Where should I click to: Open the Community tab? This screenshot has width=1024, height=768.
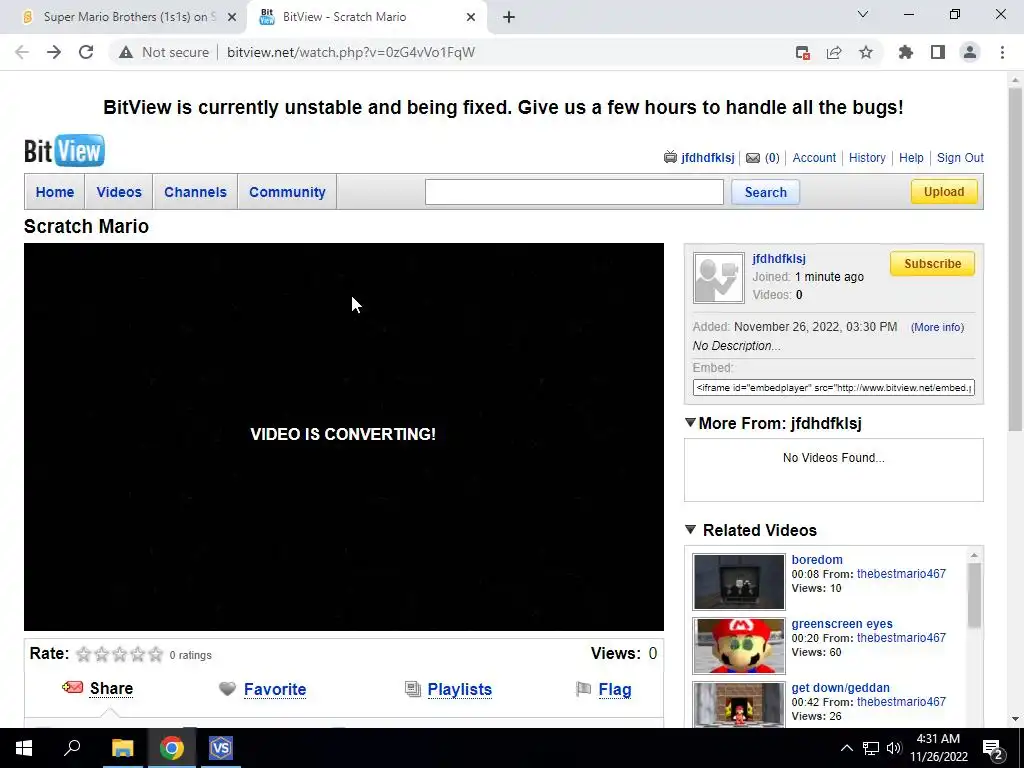click(287, 192)
